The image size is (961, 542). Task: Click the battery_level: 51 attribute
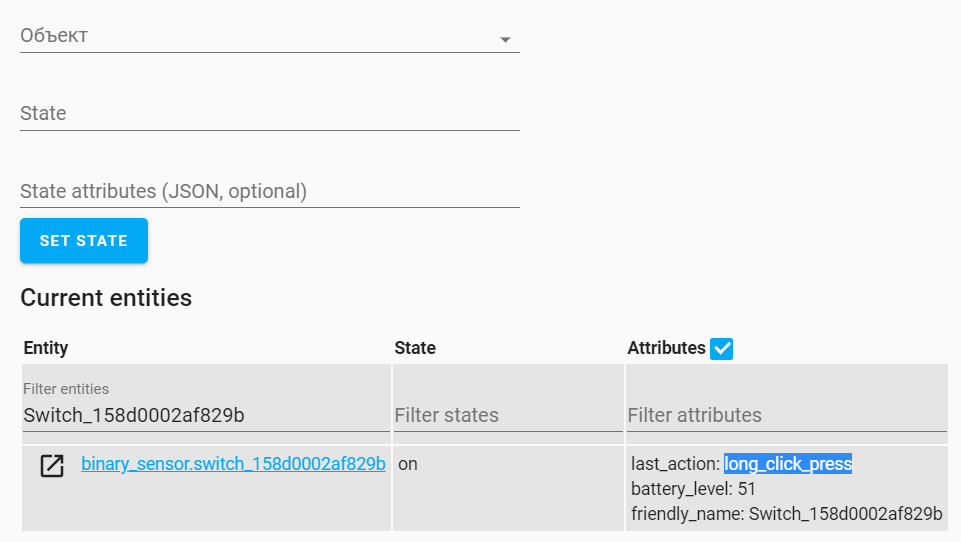pos(693,489)
